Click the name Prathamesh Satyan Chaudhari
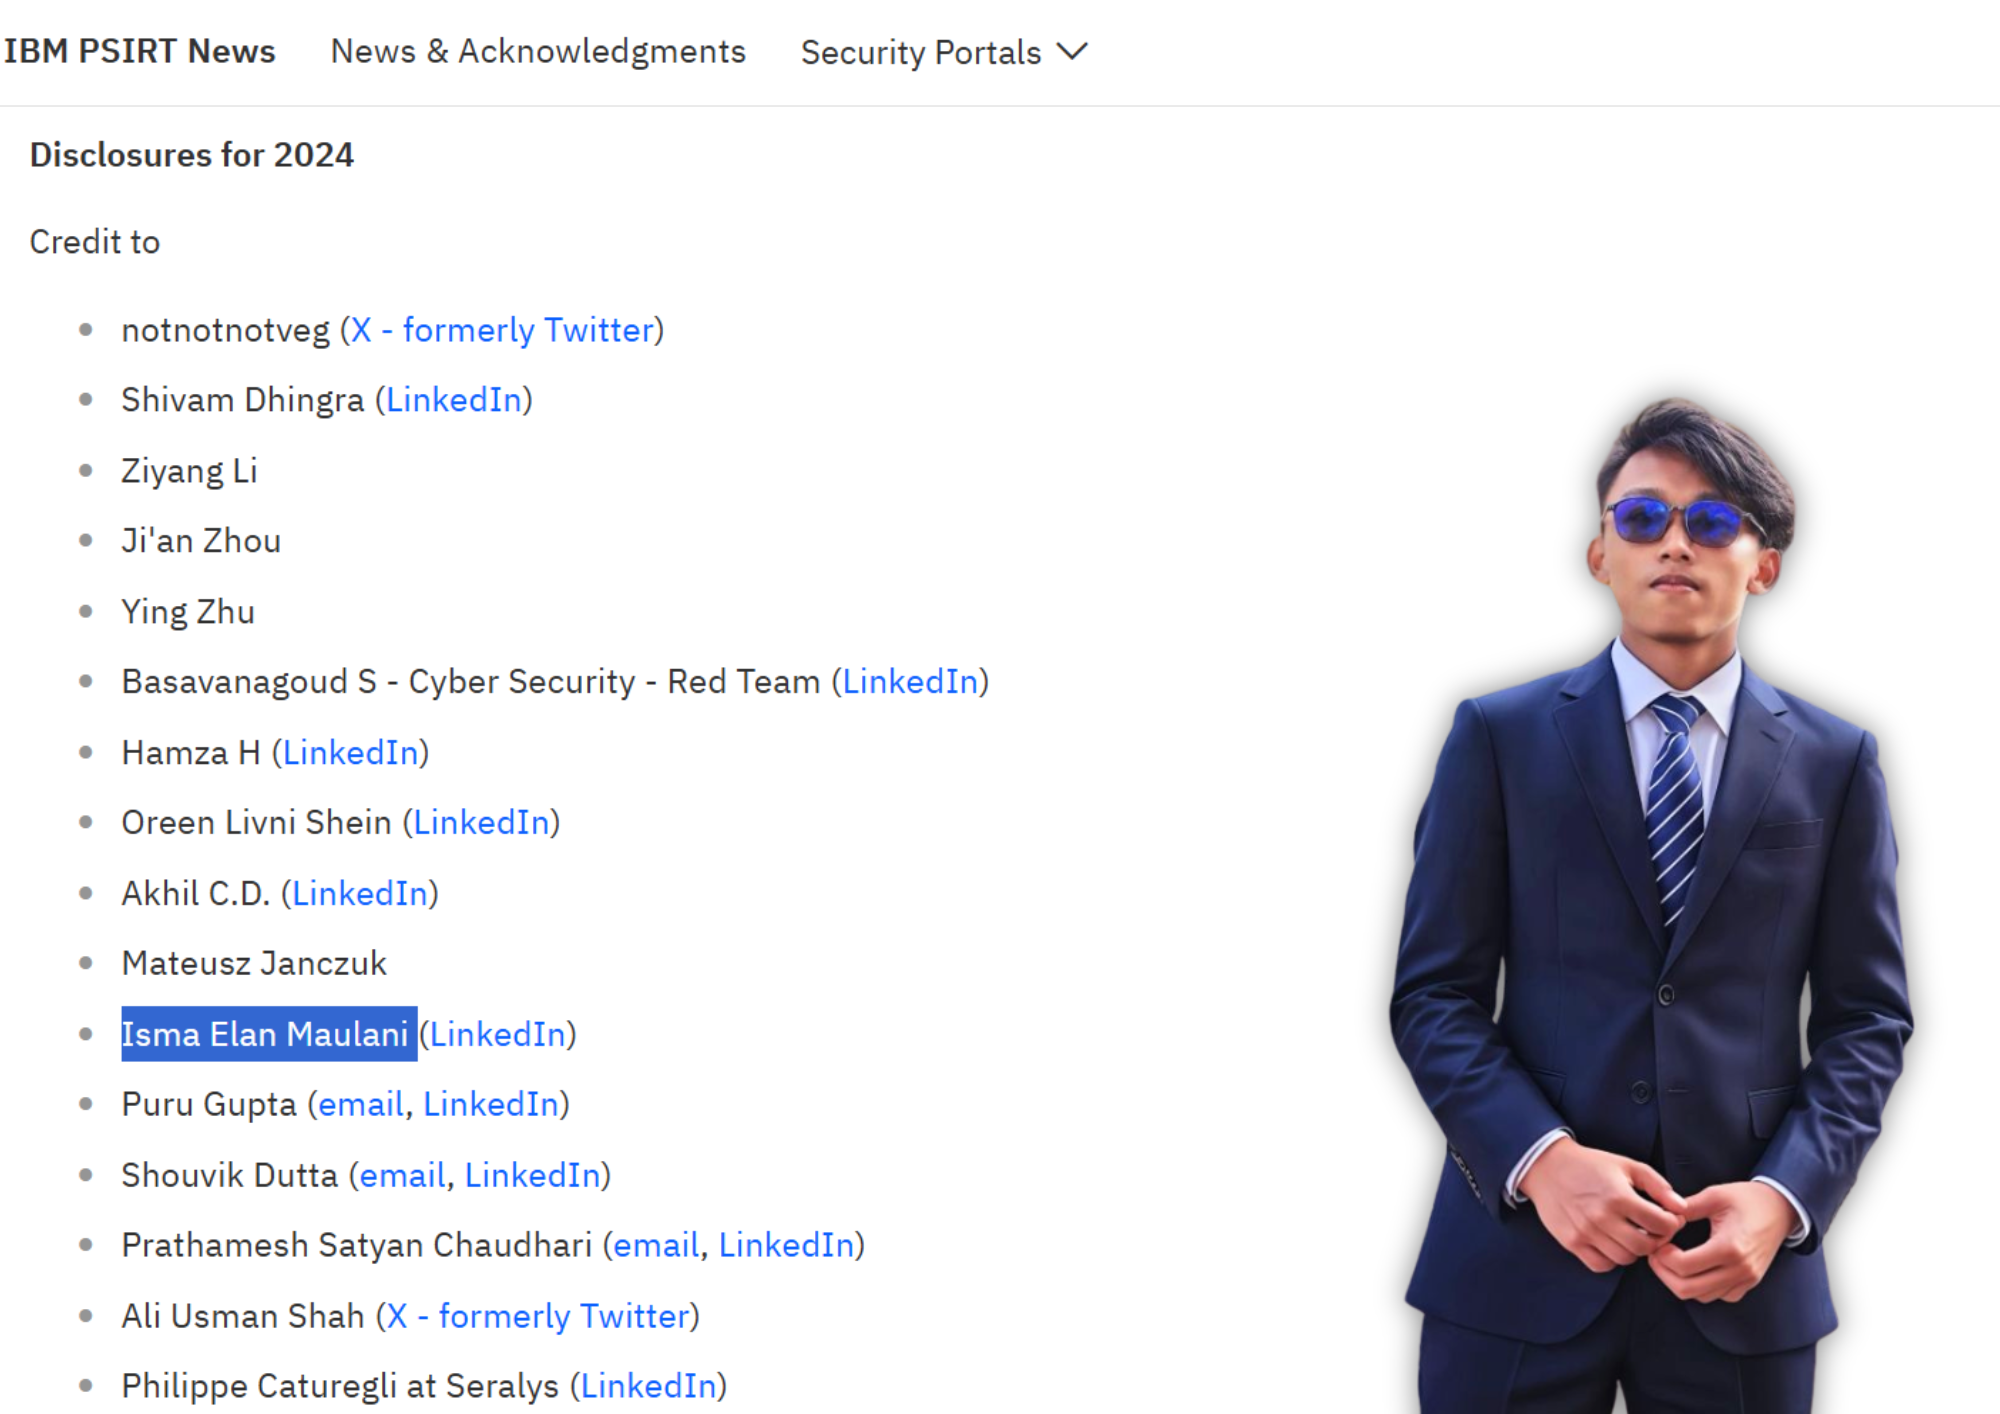 click(357, 1246)
